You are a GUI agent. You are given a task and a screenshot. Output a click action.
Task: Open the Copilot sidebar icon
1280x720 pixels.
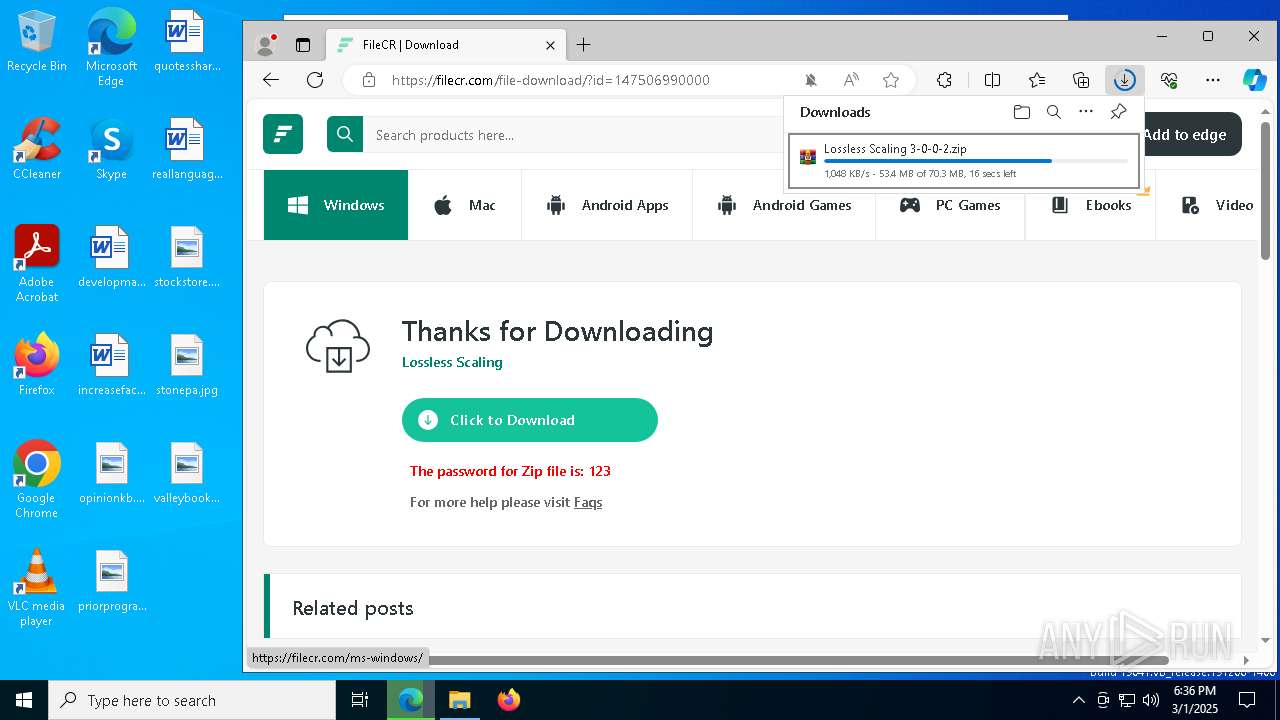click(1254, 80)
